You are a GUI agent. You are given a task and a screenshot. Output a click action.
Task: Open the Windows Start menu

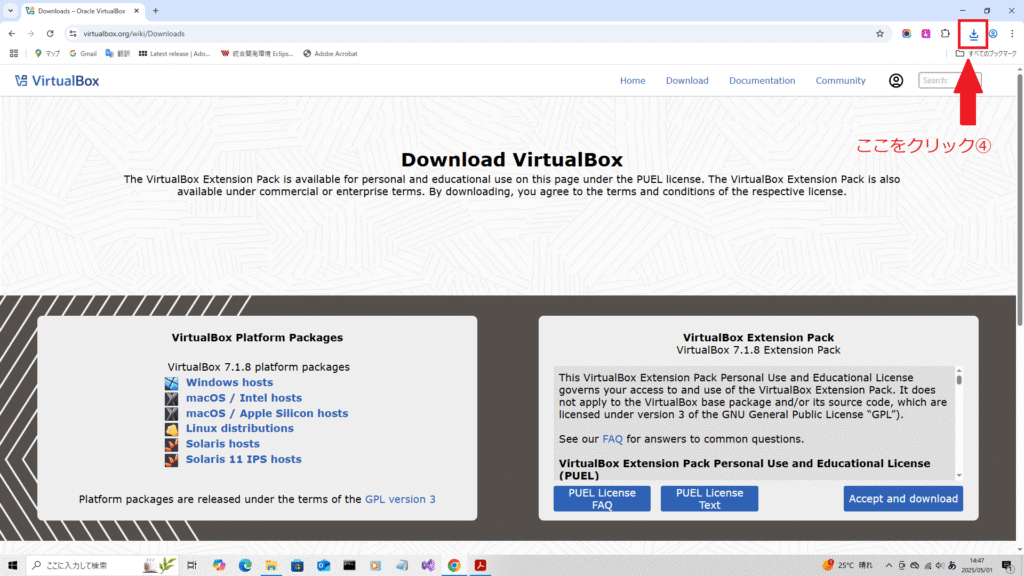click(x=12, y=566)
